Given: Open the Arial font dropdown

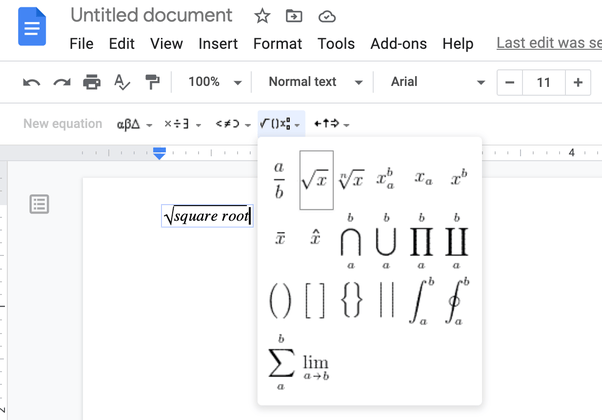Looking at the screenshot, I should point(438,82).
